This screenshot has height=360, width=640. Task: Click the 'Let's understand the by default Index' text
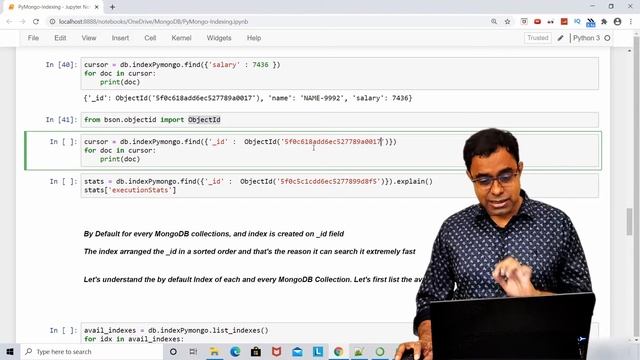[x=253, y=280]
